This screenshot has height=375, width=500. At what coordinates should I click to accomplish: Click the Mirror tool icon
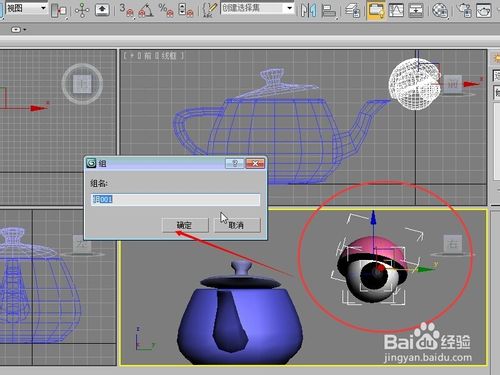pyautogui.click(x=308, y=10)
